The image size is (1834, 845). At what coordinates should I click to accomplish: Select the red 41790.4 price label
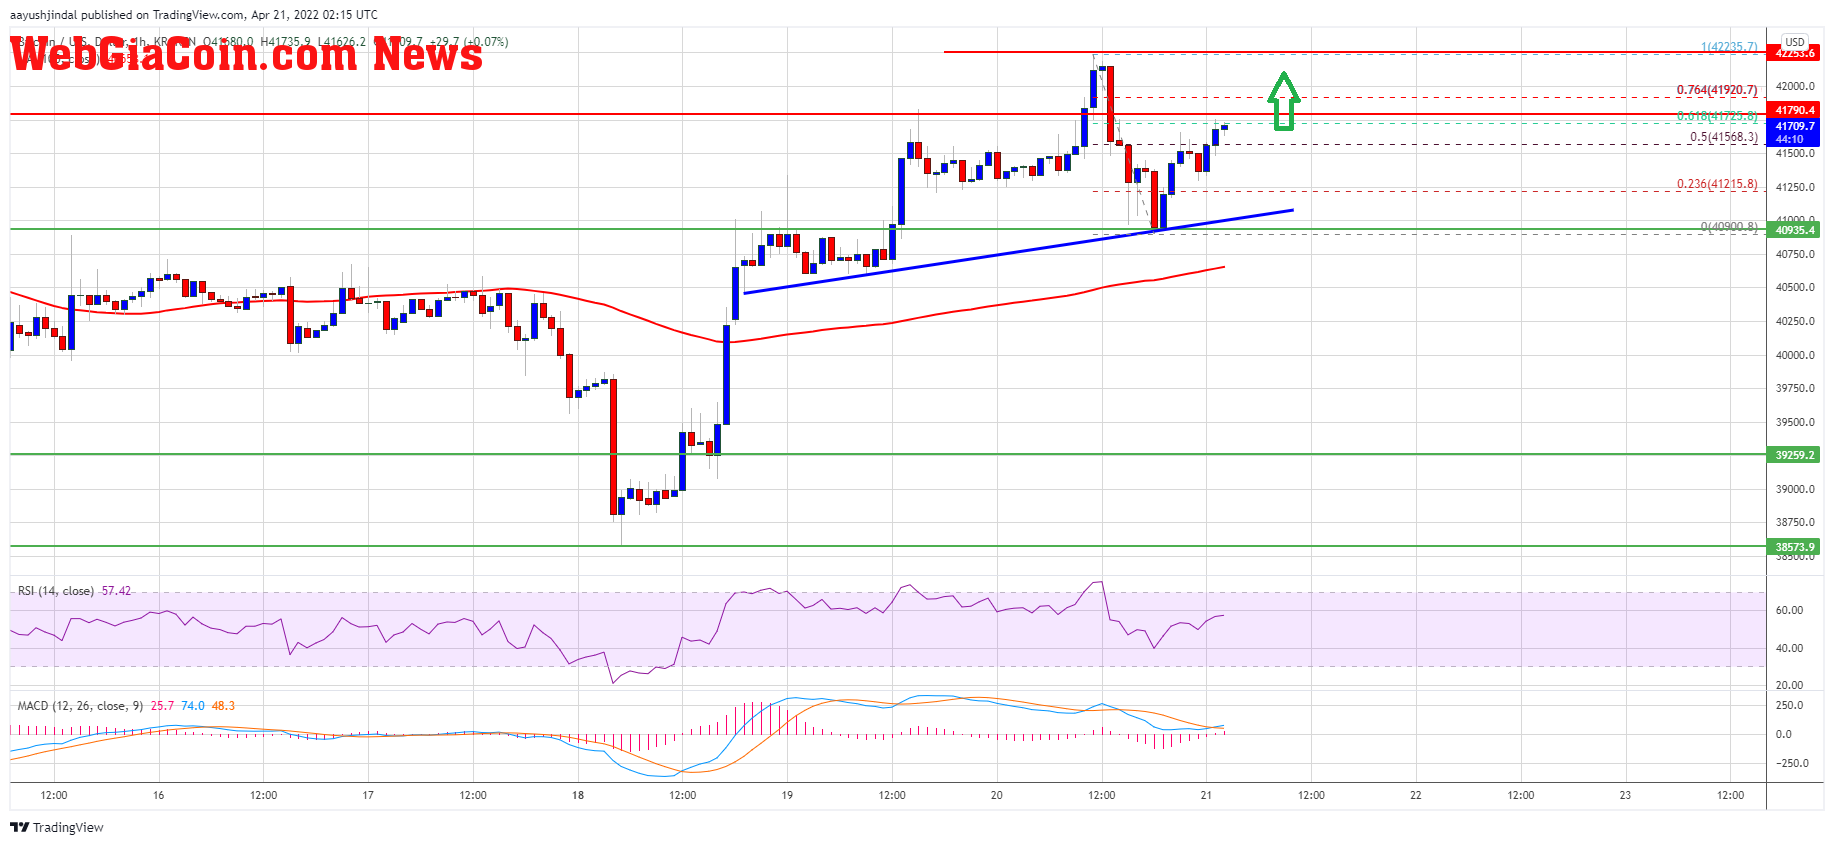pyautogui.click(x=1794, y=110)
